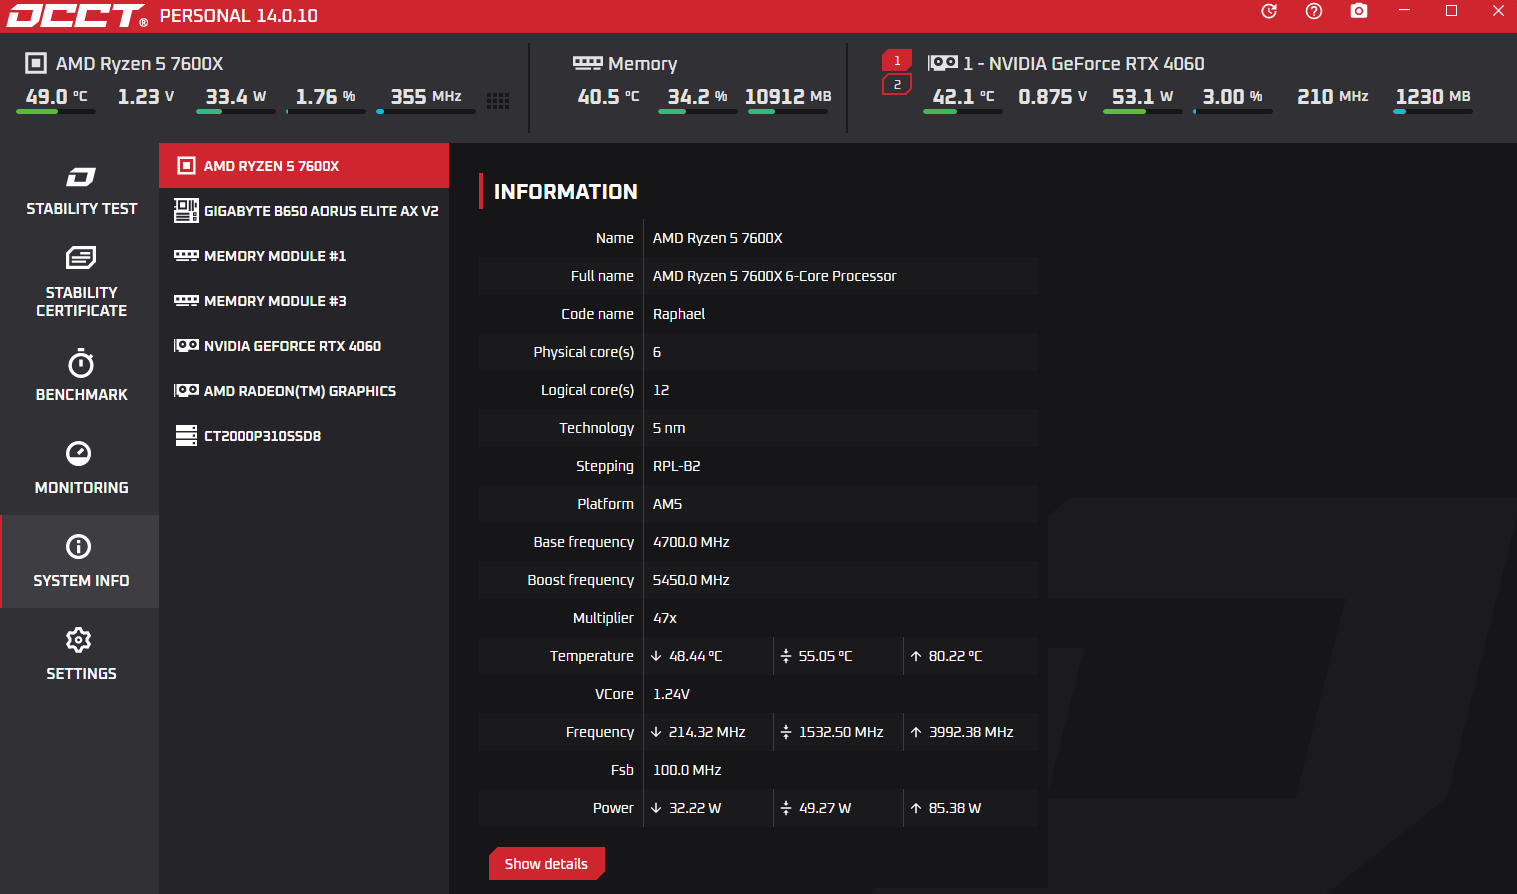The height and width of the screenshot is (894, 1517).
Task: Select AMD RADEON(TM) GRAPHICS device entry
Action: point(304,391)
